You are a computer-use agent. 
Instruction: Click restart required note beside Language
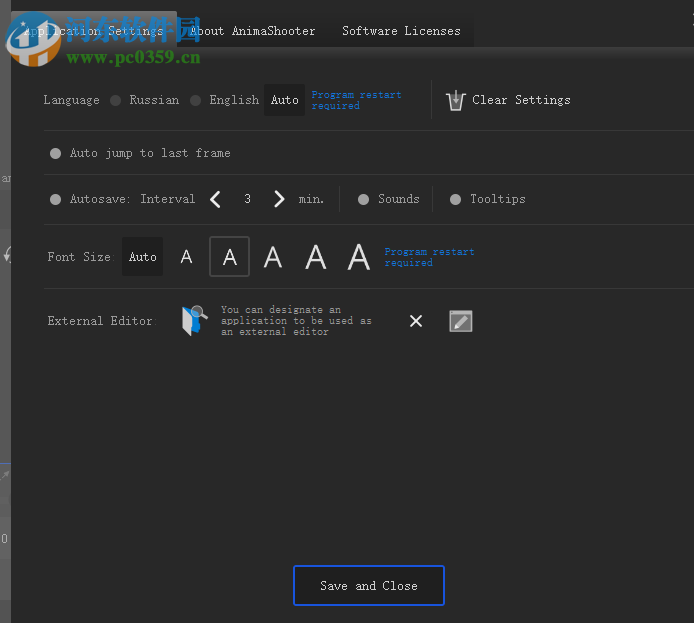[x=356, y=100]
